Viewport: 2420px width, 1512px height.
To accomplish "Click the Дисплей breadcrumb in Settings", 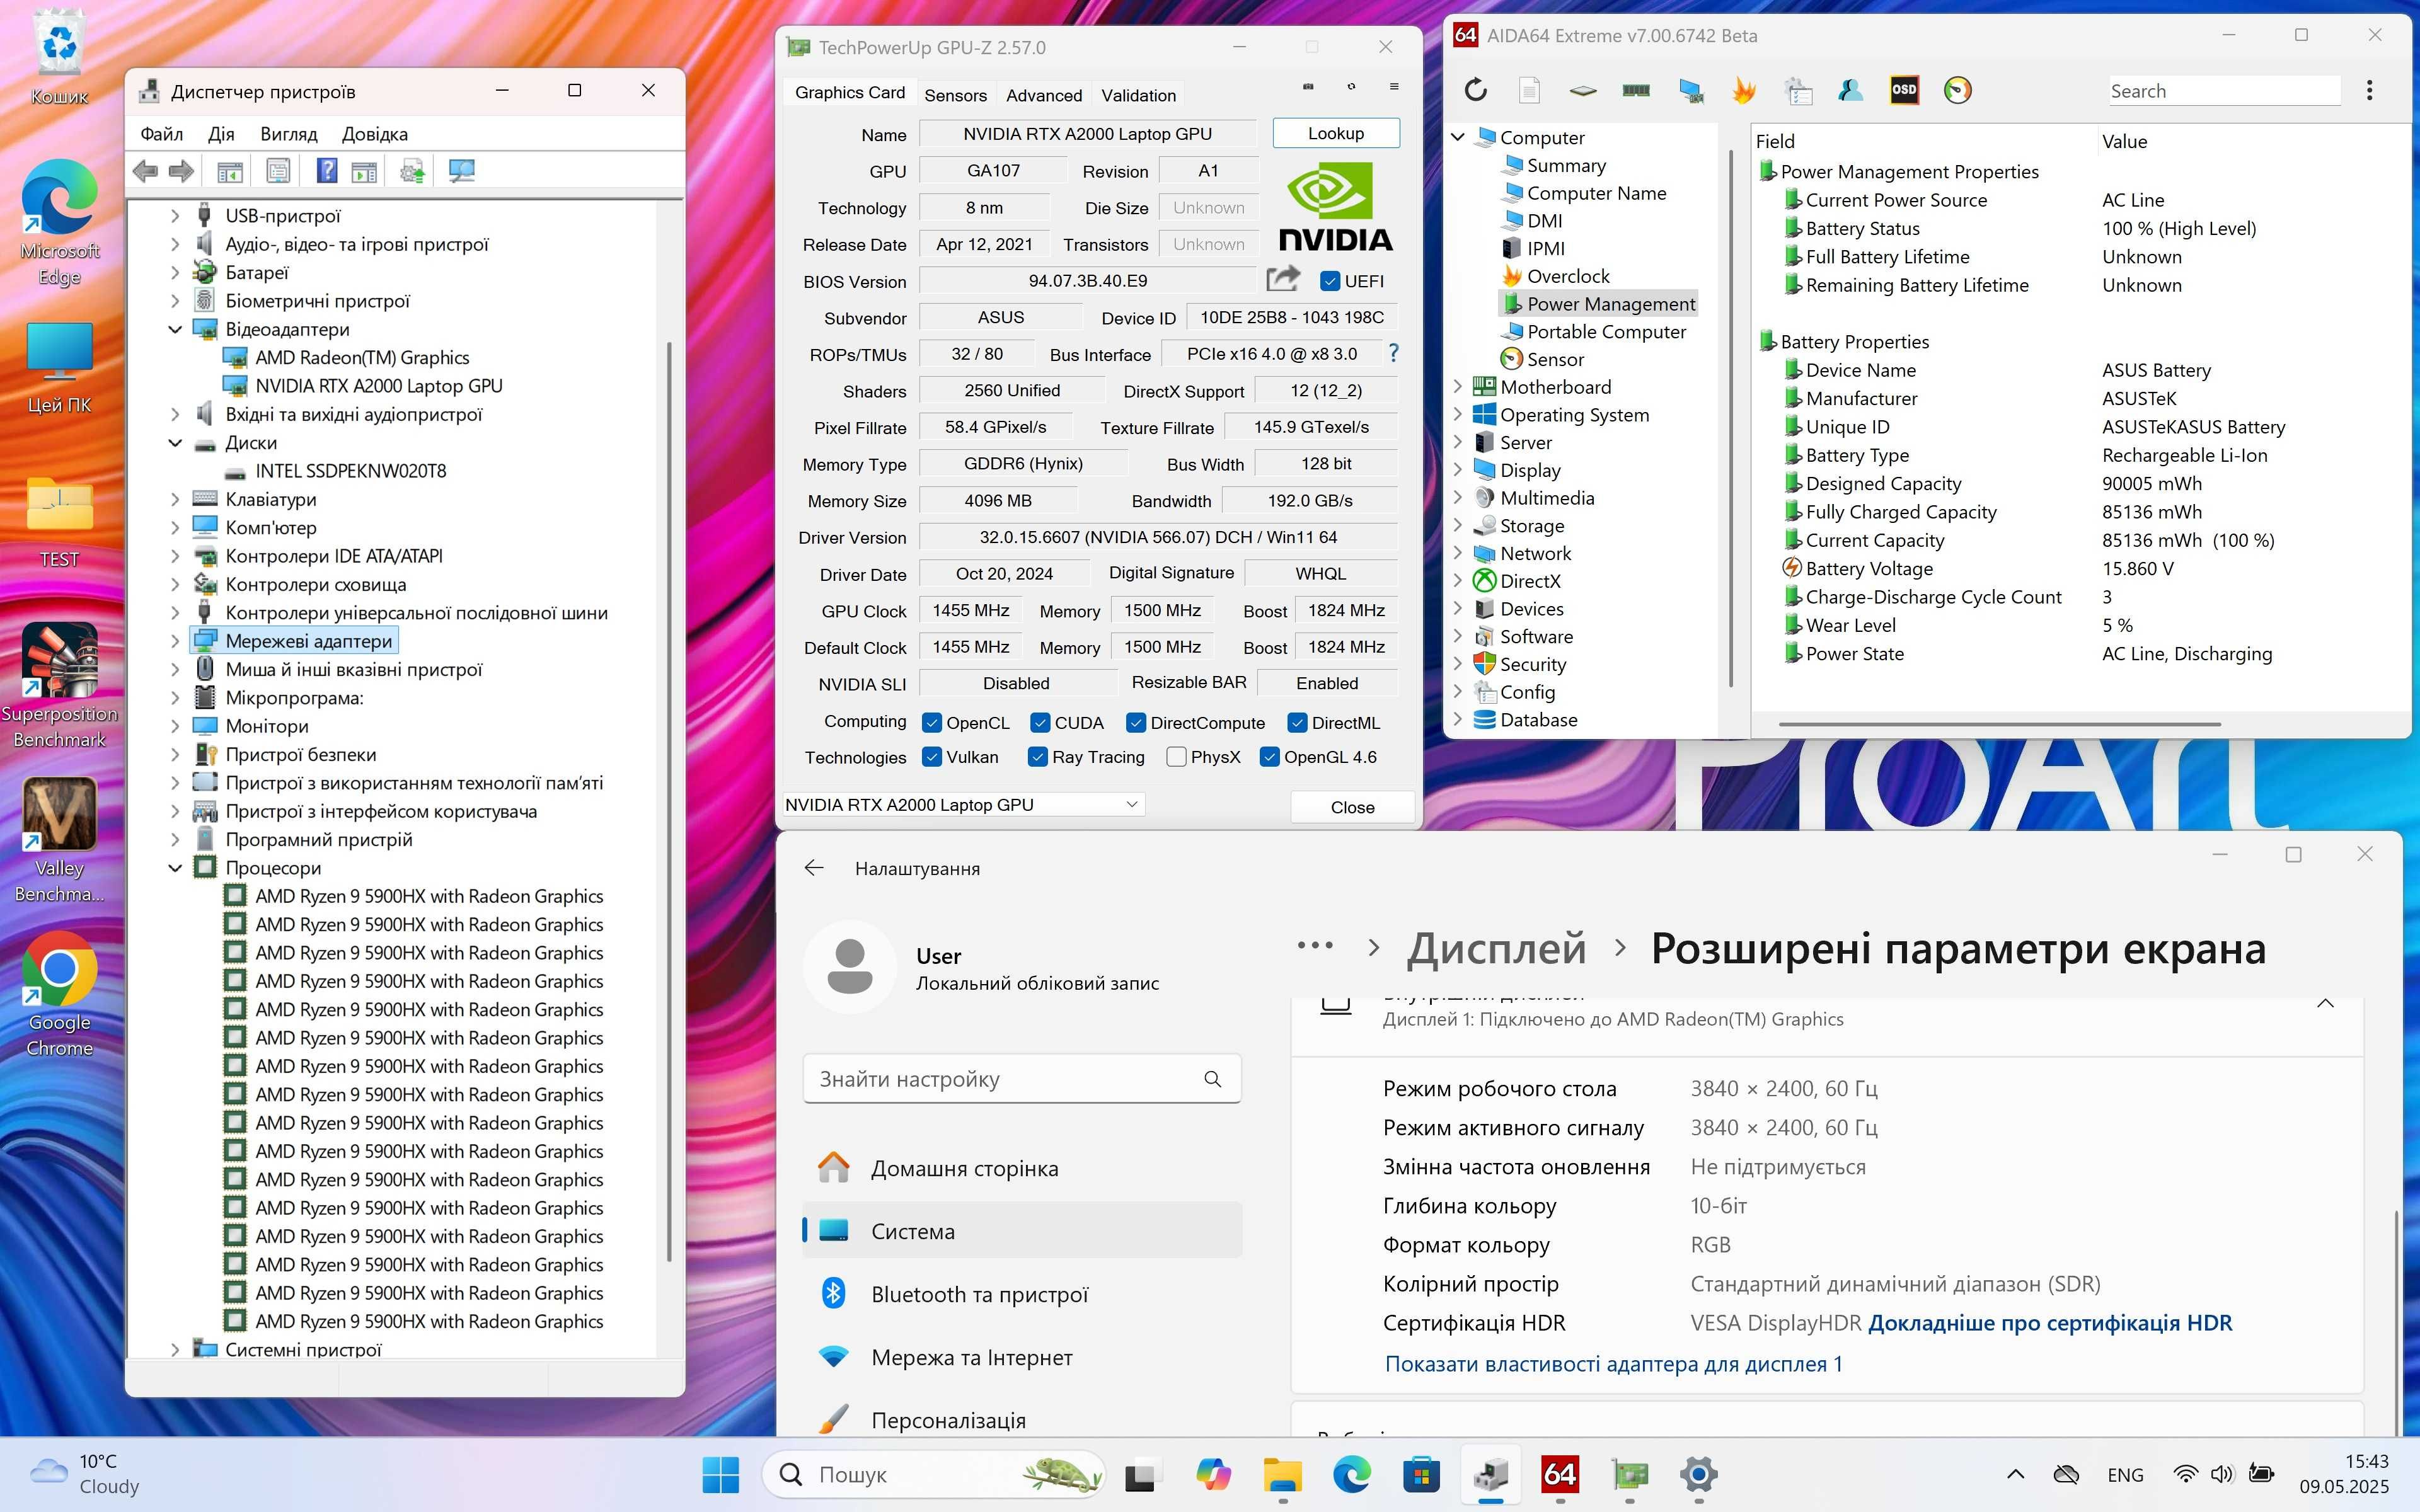I will (x=1496, y=948).
